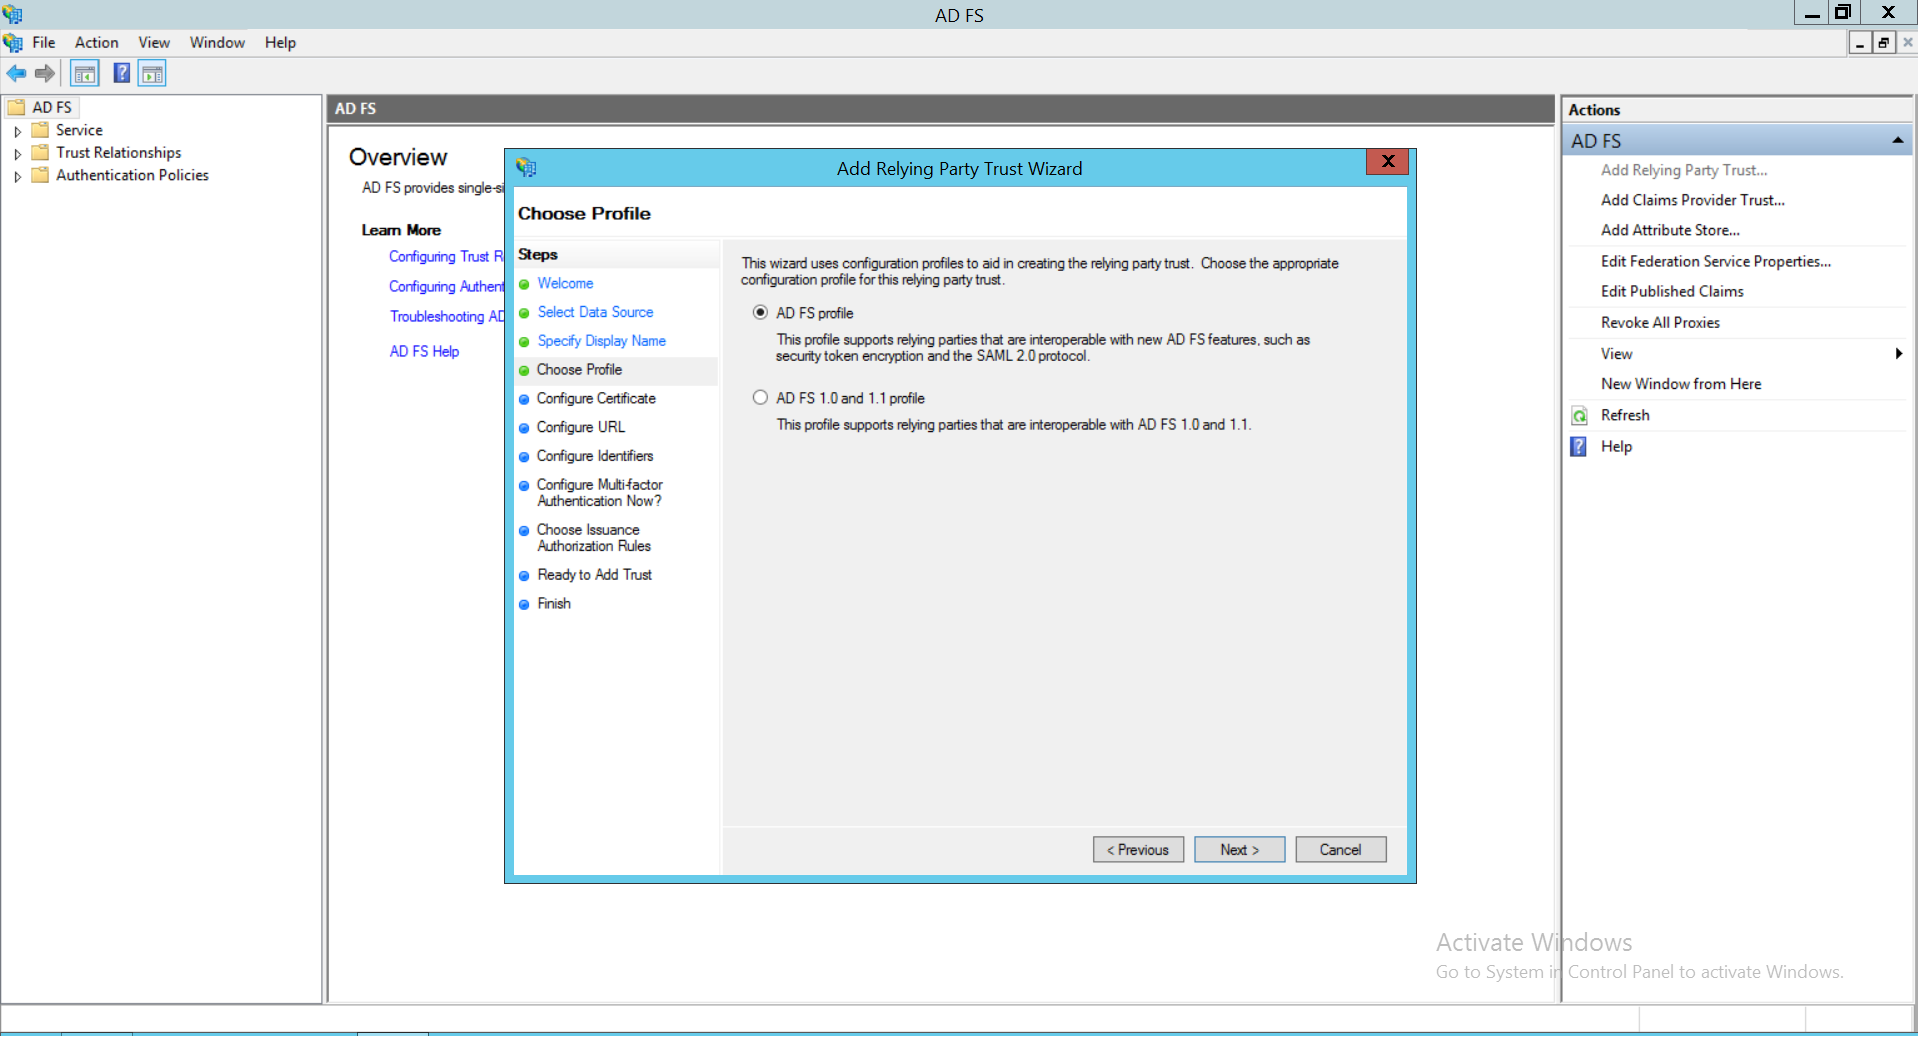Toggle the Show/Hide Action Pane toolbar icon

152,73
